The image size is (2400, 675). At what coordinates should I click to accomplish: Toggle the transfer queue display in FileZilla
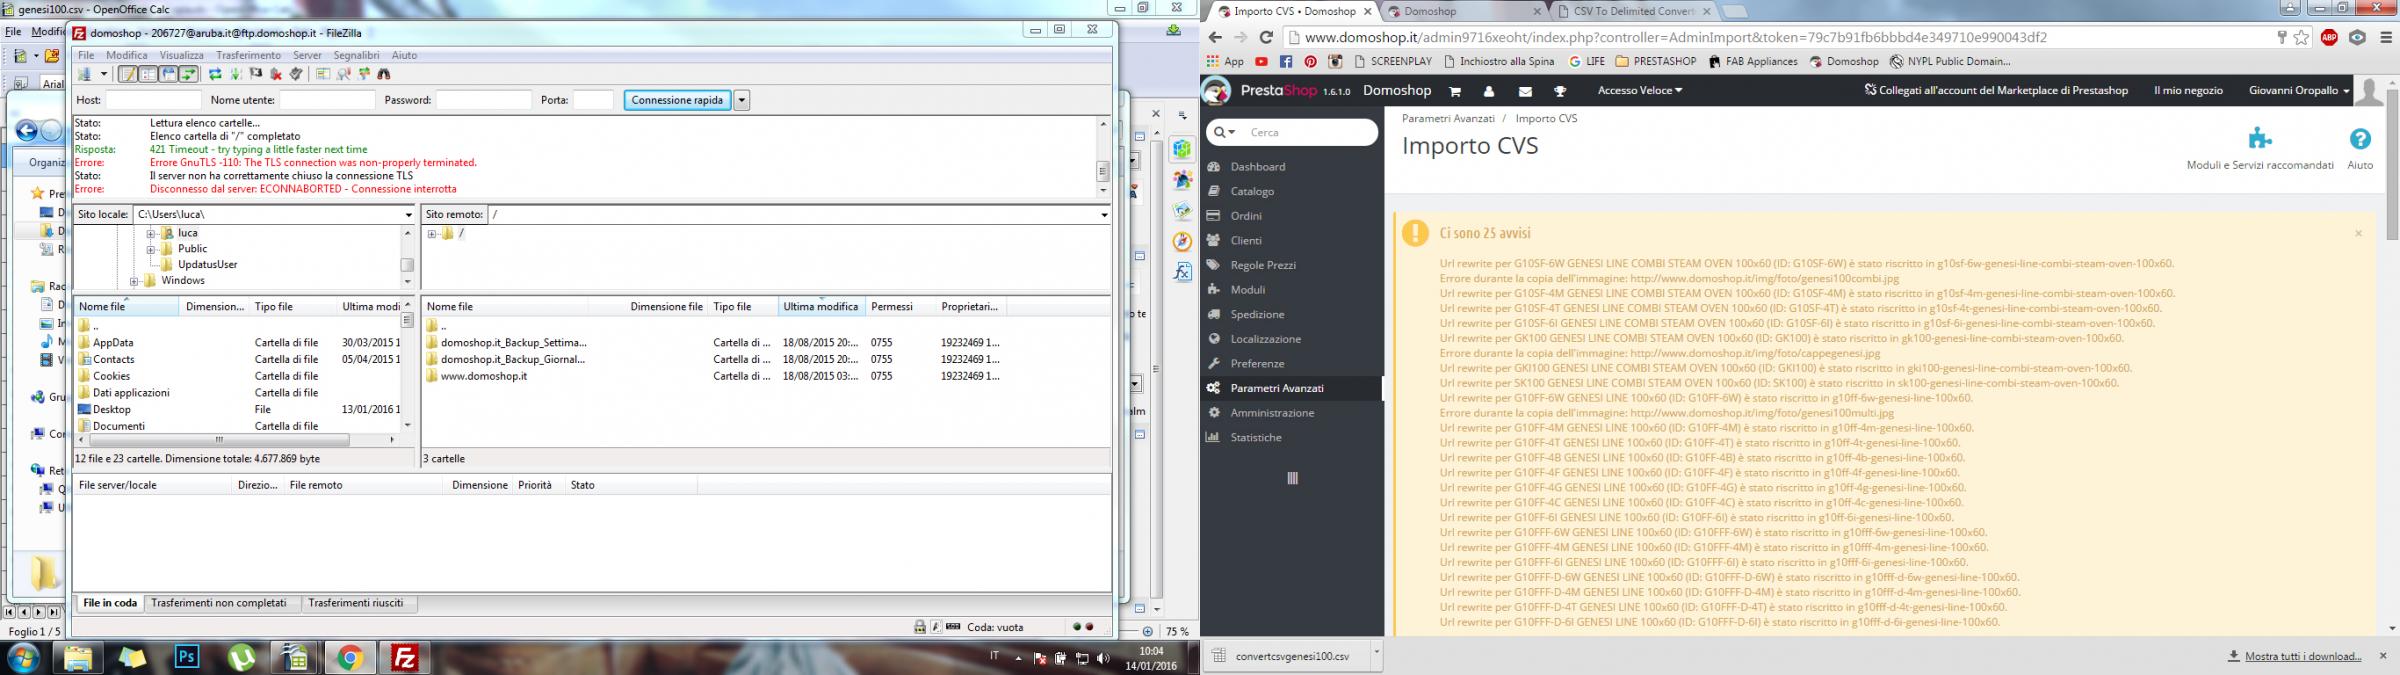pos(188,74)
